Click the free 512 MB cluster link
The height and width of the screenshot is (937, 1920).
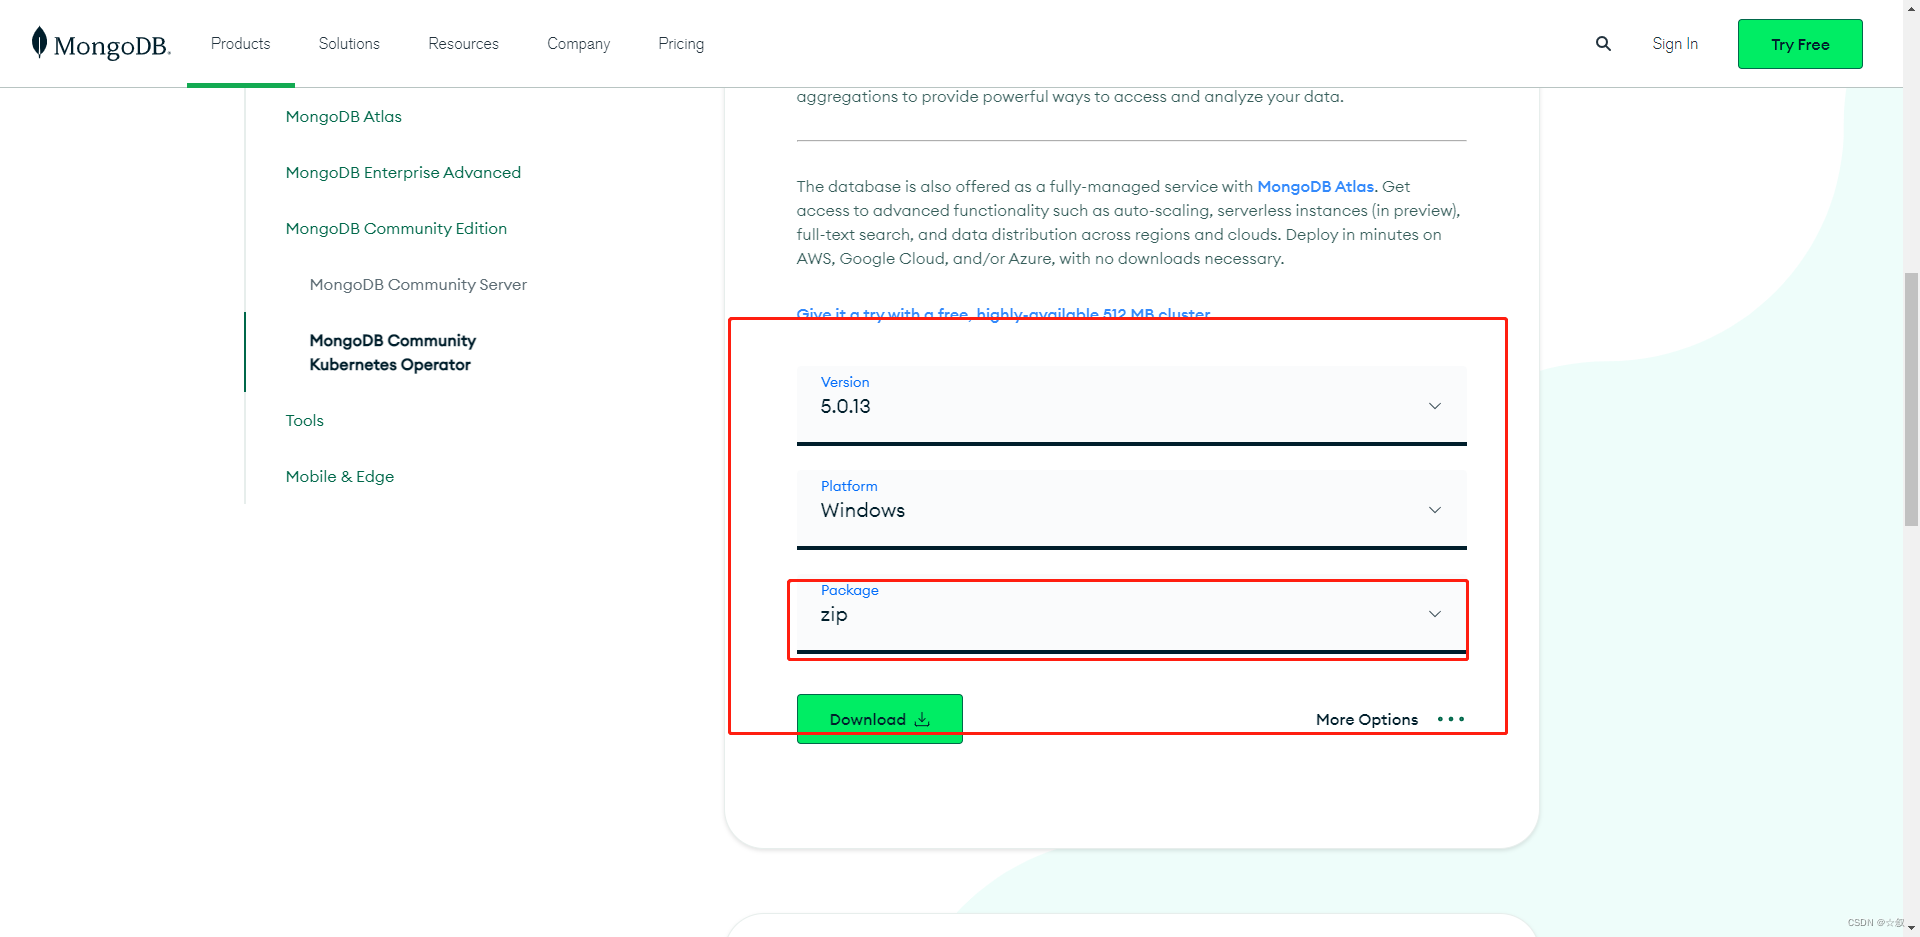[1003, 314]
